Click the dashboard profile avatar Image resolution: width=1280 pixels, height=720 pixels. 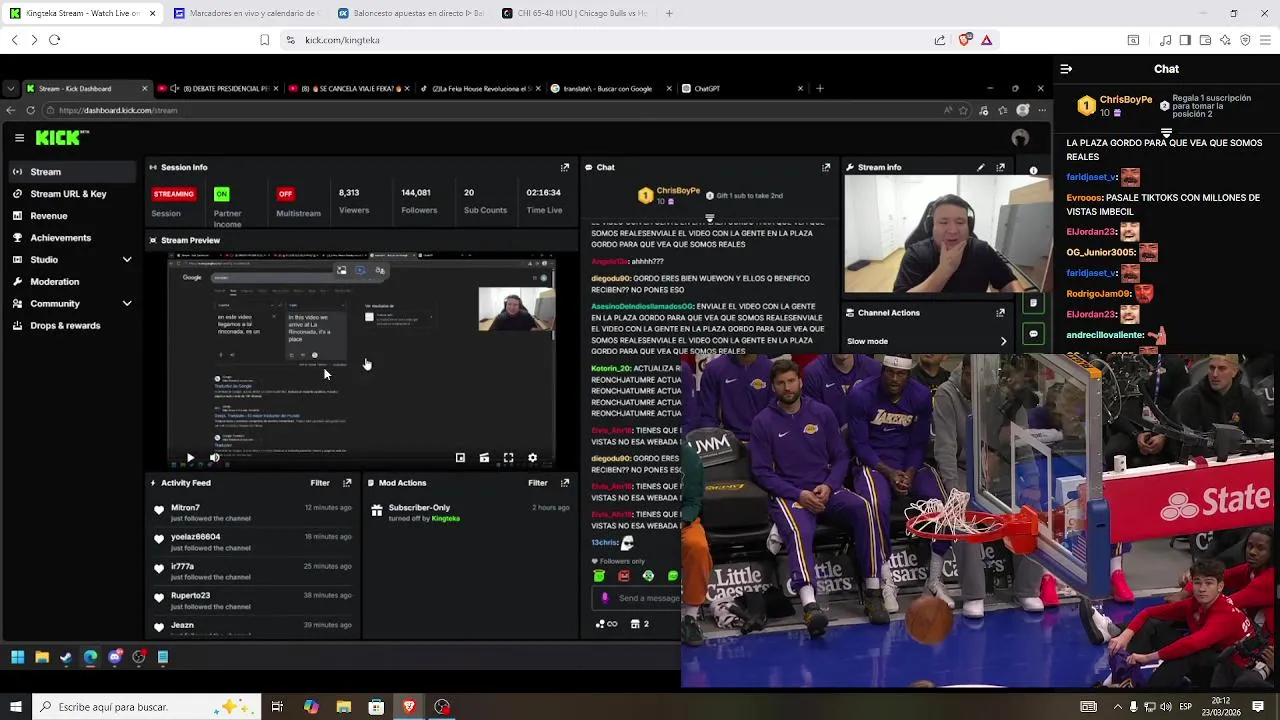1020,138
